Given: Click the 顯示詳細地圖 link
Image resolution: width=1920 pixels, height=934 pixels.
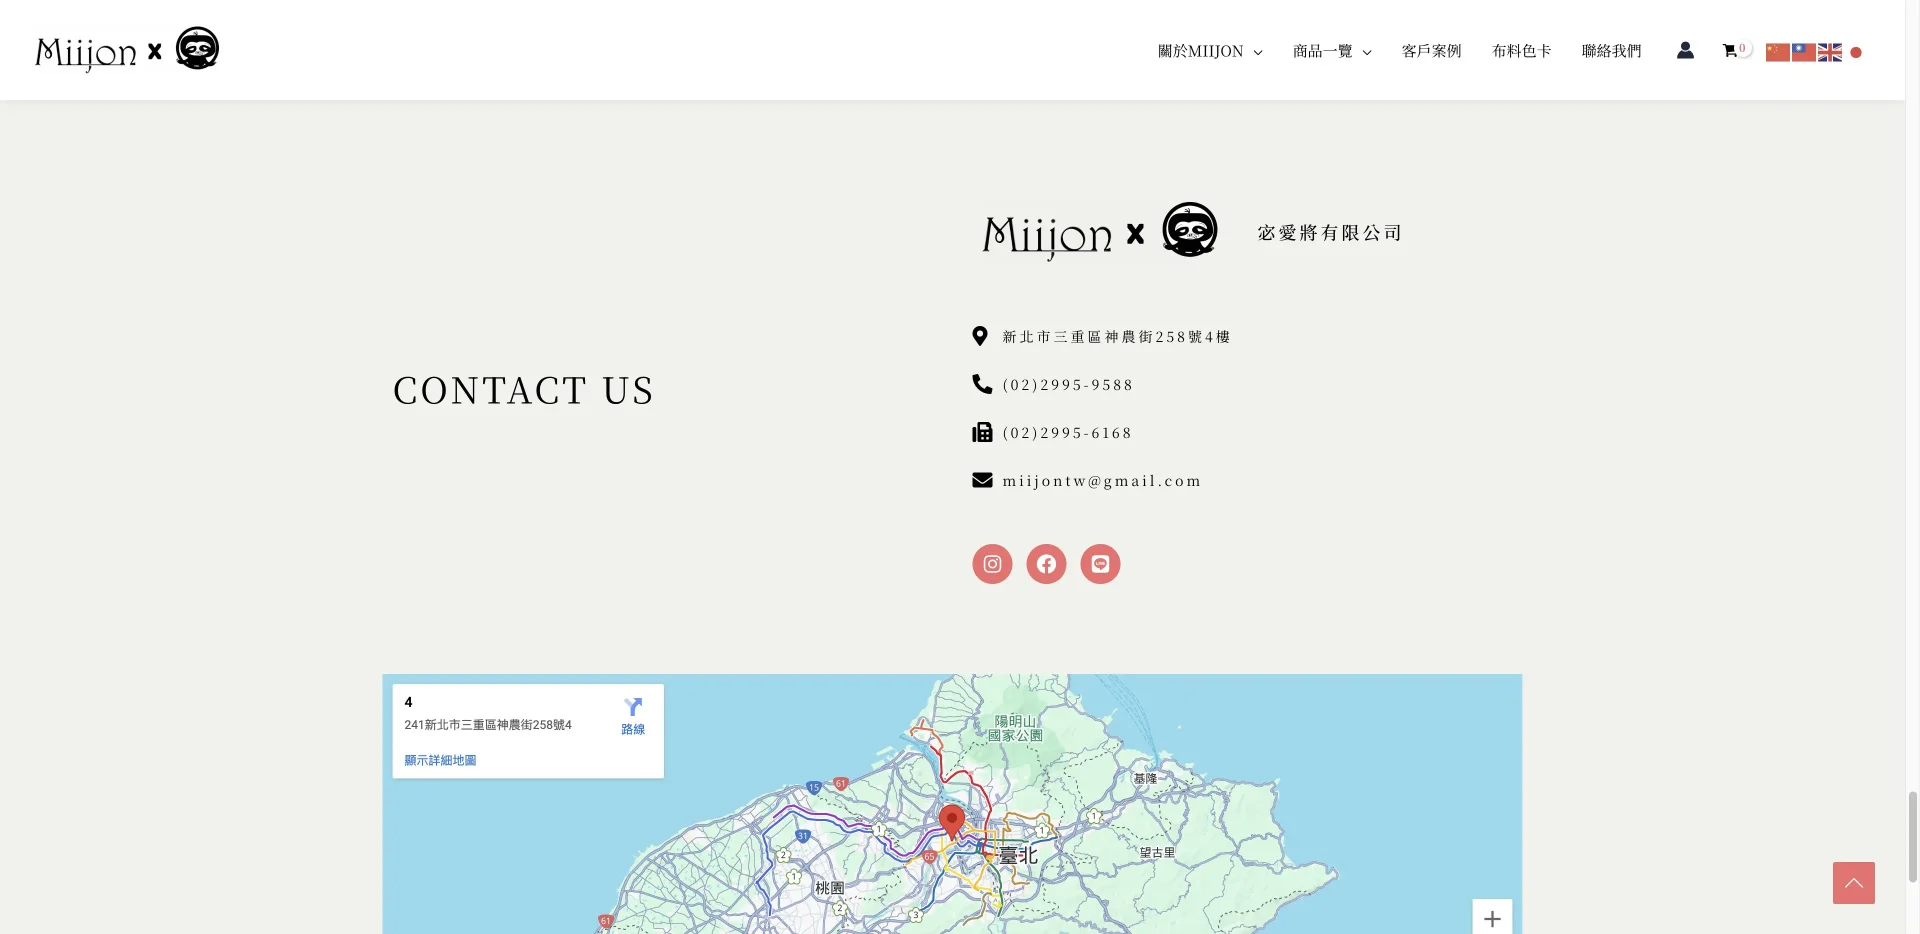Looking at the screenshot, I should point(440,760).
